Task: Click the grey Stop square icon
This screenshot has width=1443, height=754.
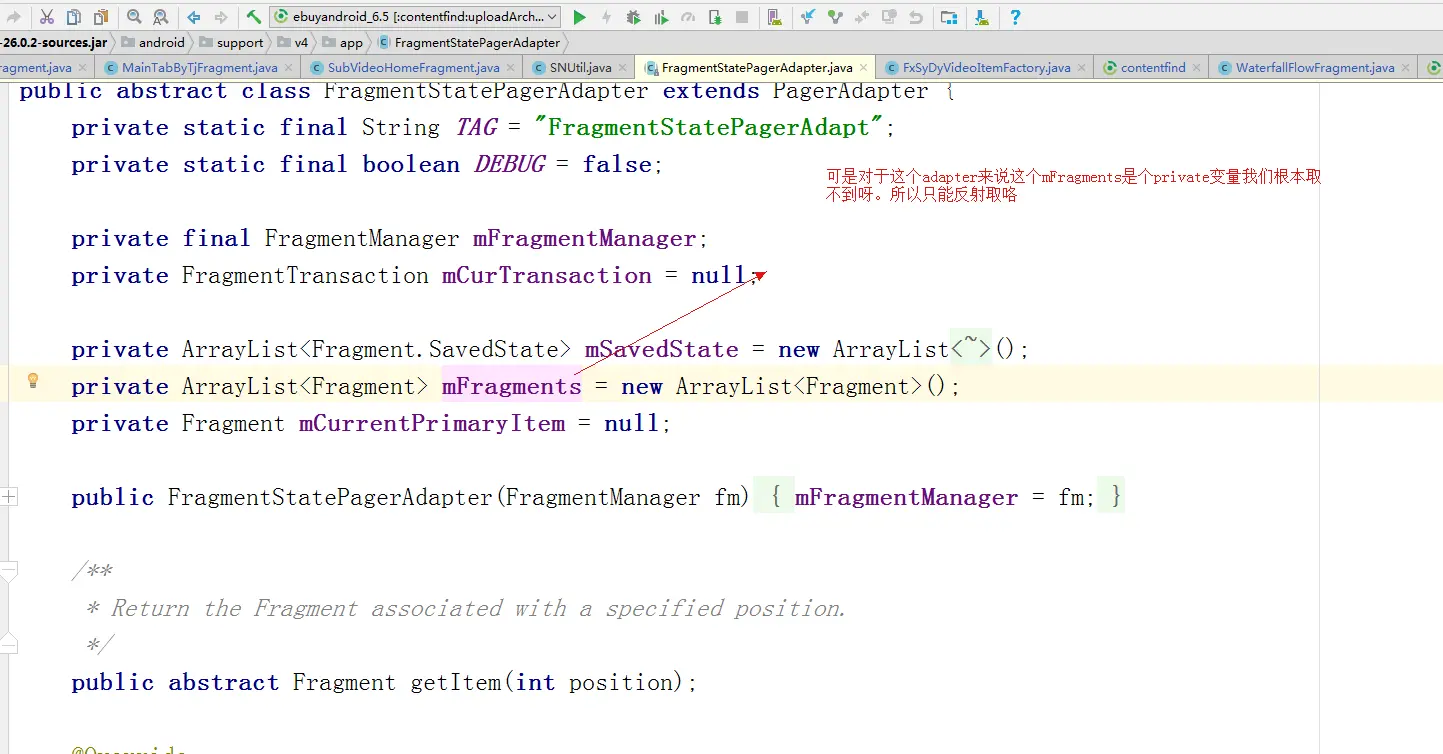Action: coord(741,17)
